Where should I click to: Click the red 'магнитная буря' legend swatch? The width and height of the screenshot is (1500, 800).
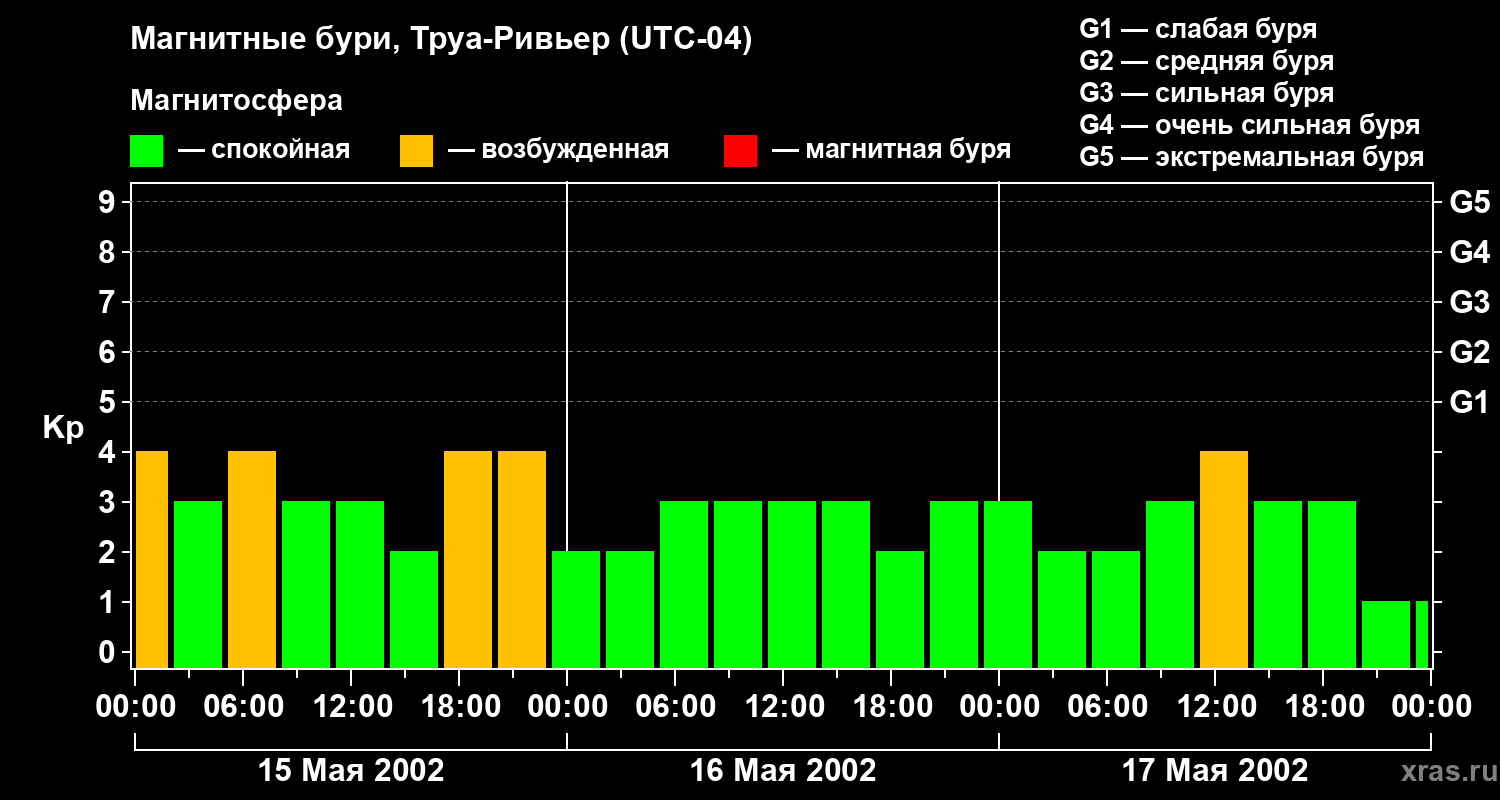(740, 151)
